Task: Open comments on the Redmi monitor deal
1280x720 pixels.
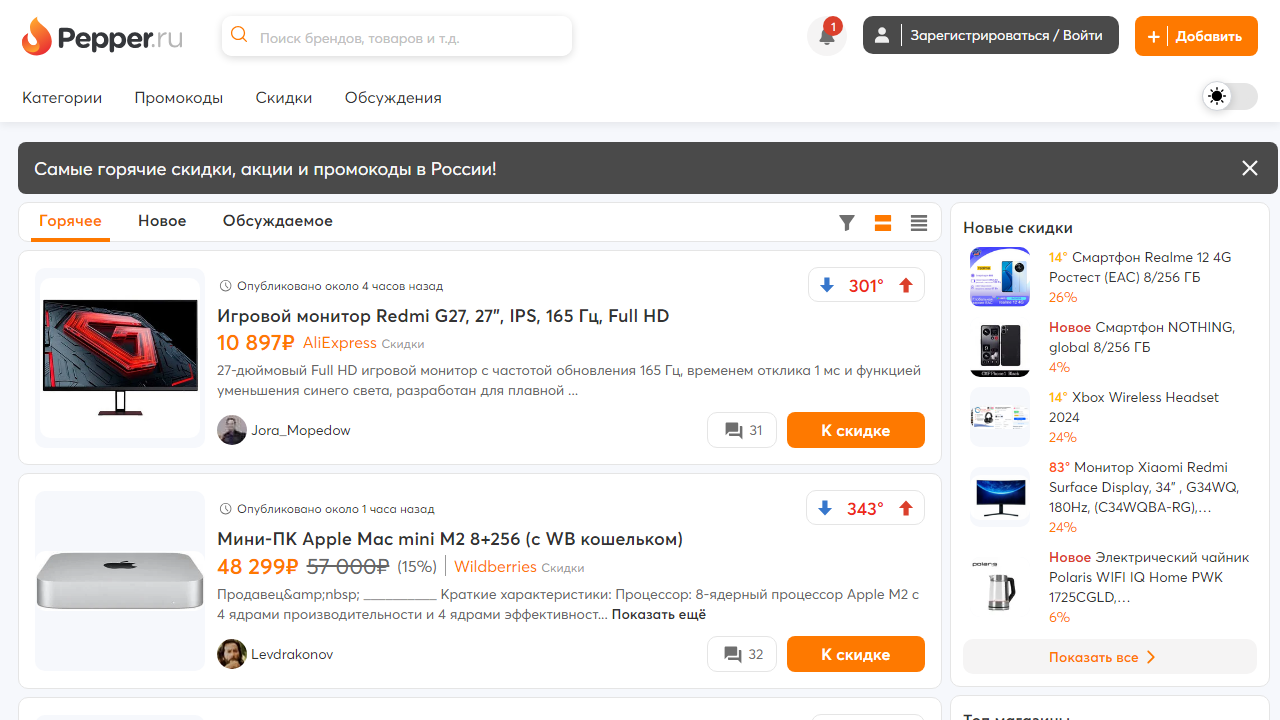Action: click(742, 431)
